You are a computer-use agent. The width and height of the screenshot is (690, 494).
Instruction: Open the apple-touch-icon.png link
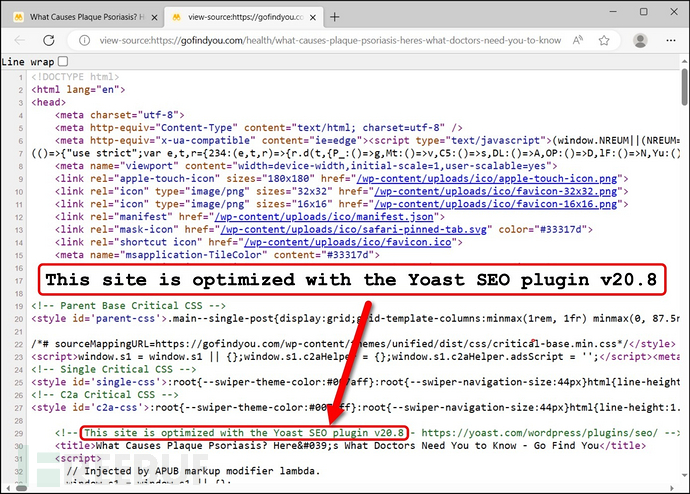[x=487, y=179]
